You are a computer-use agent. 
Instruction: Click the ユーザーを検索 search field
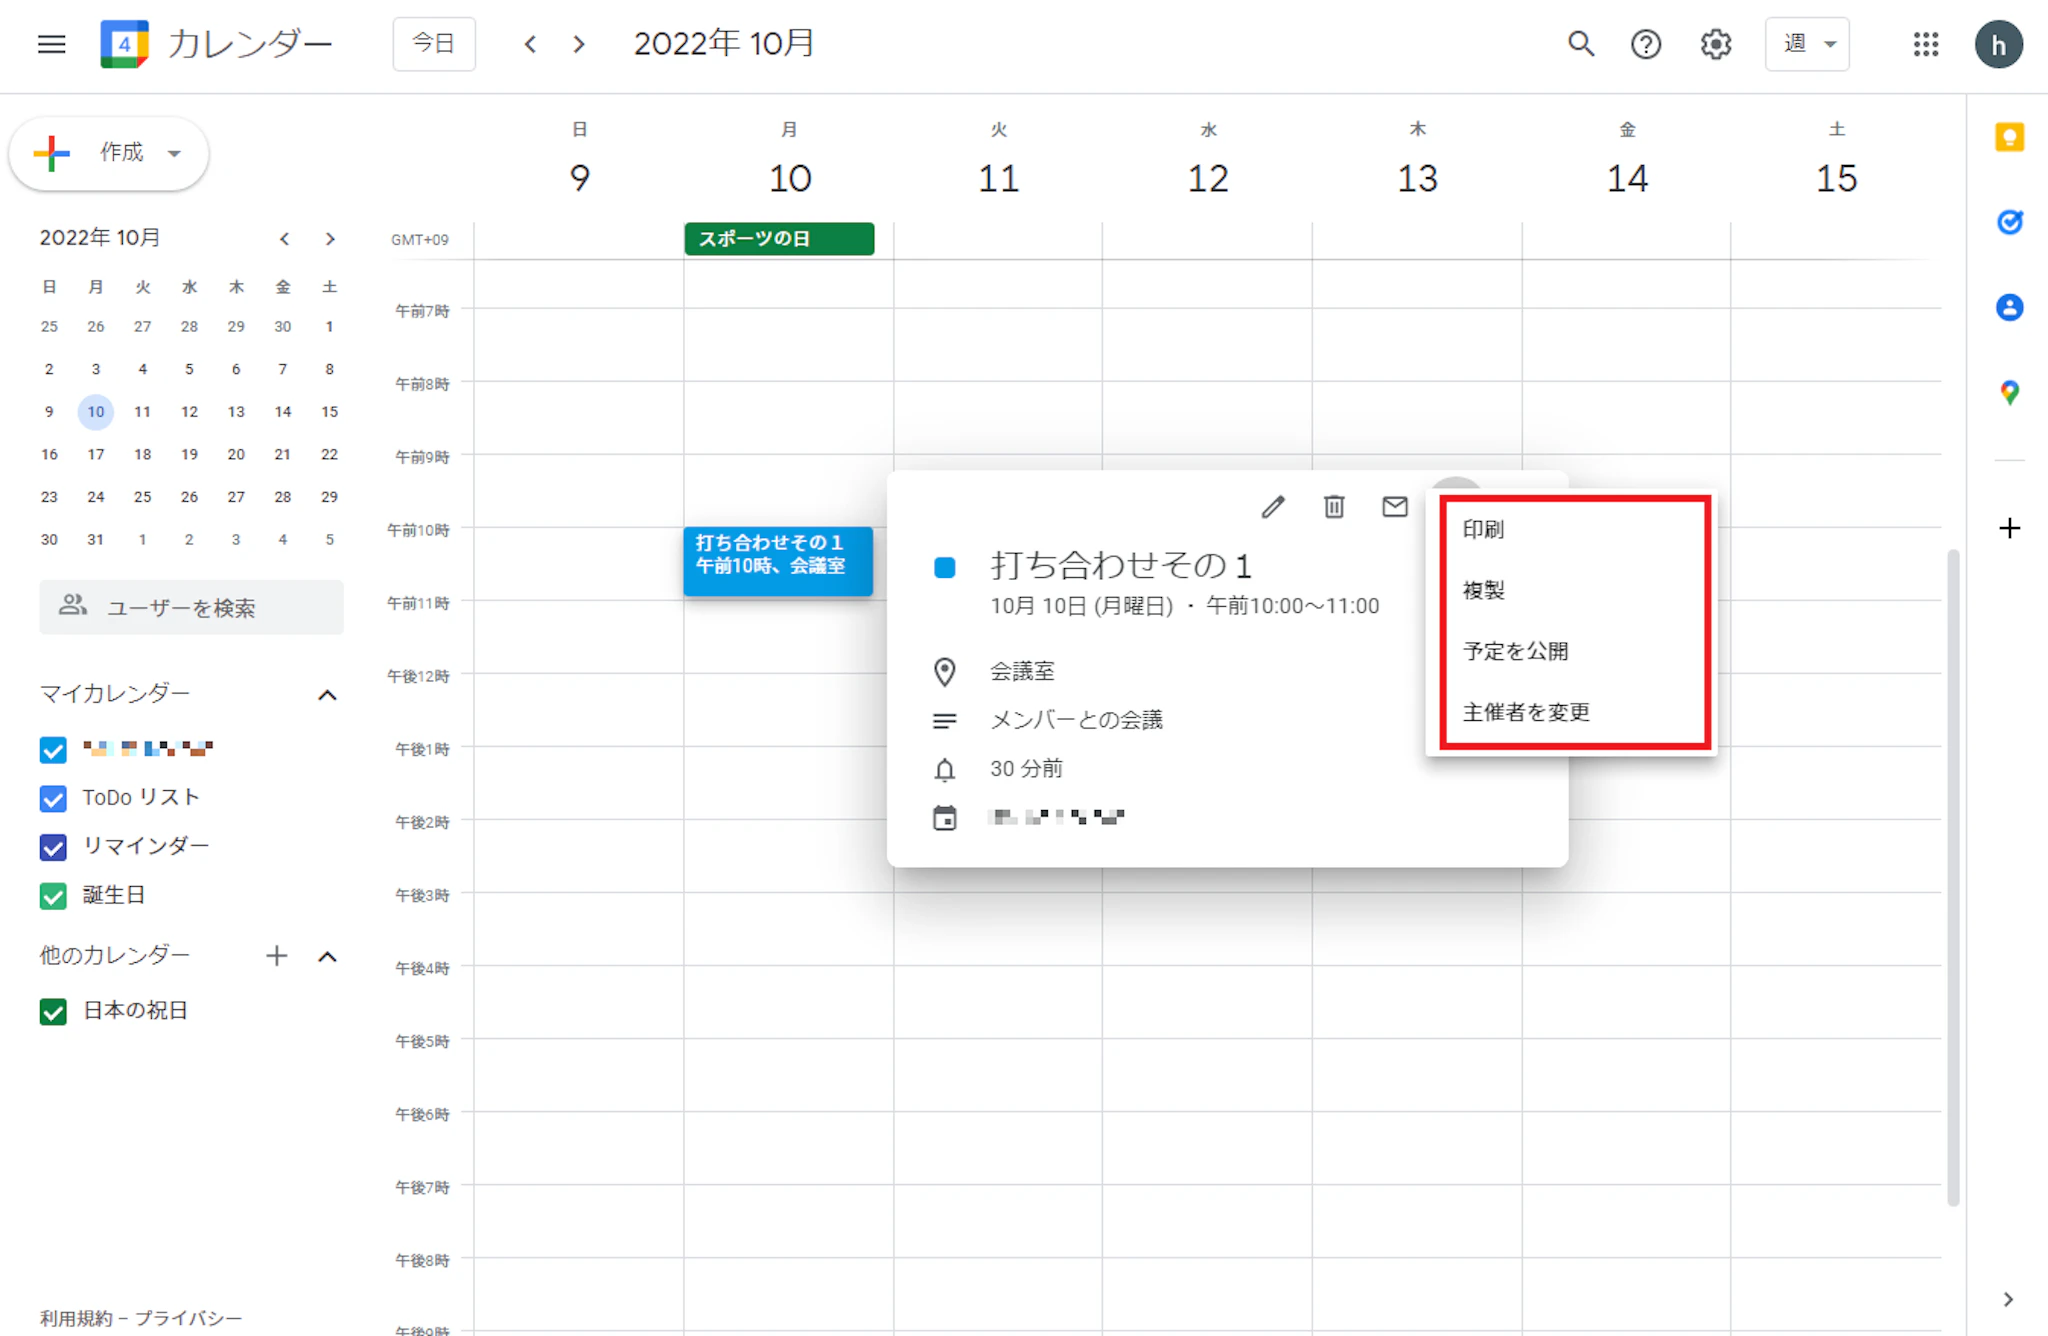pos(192,607)
